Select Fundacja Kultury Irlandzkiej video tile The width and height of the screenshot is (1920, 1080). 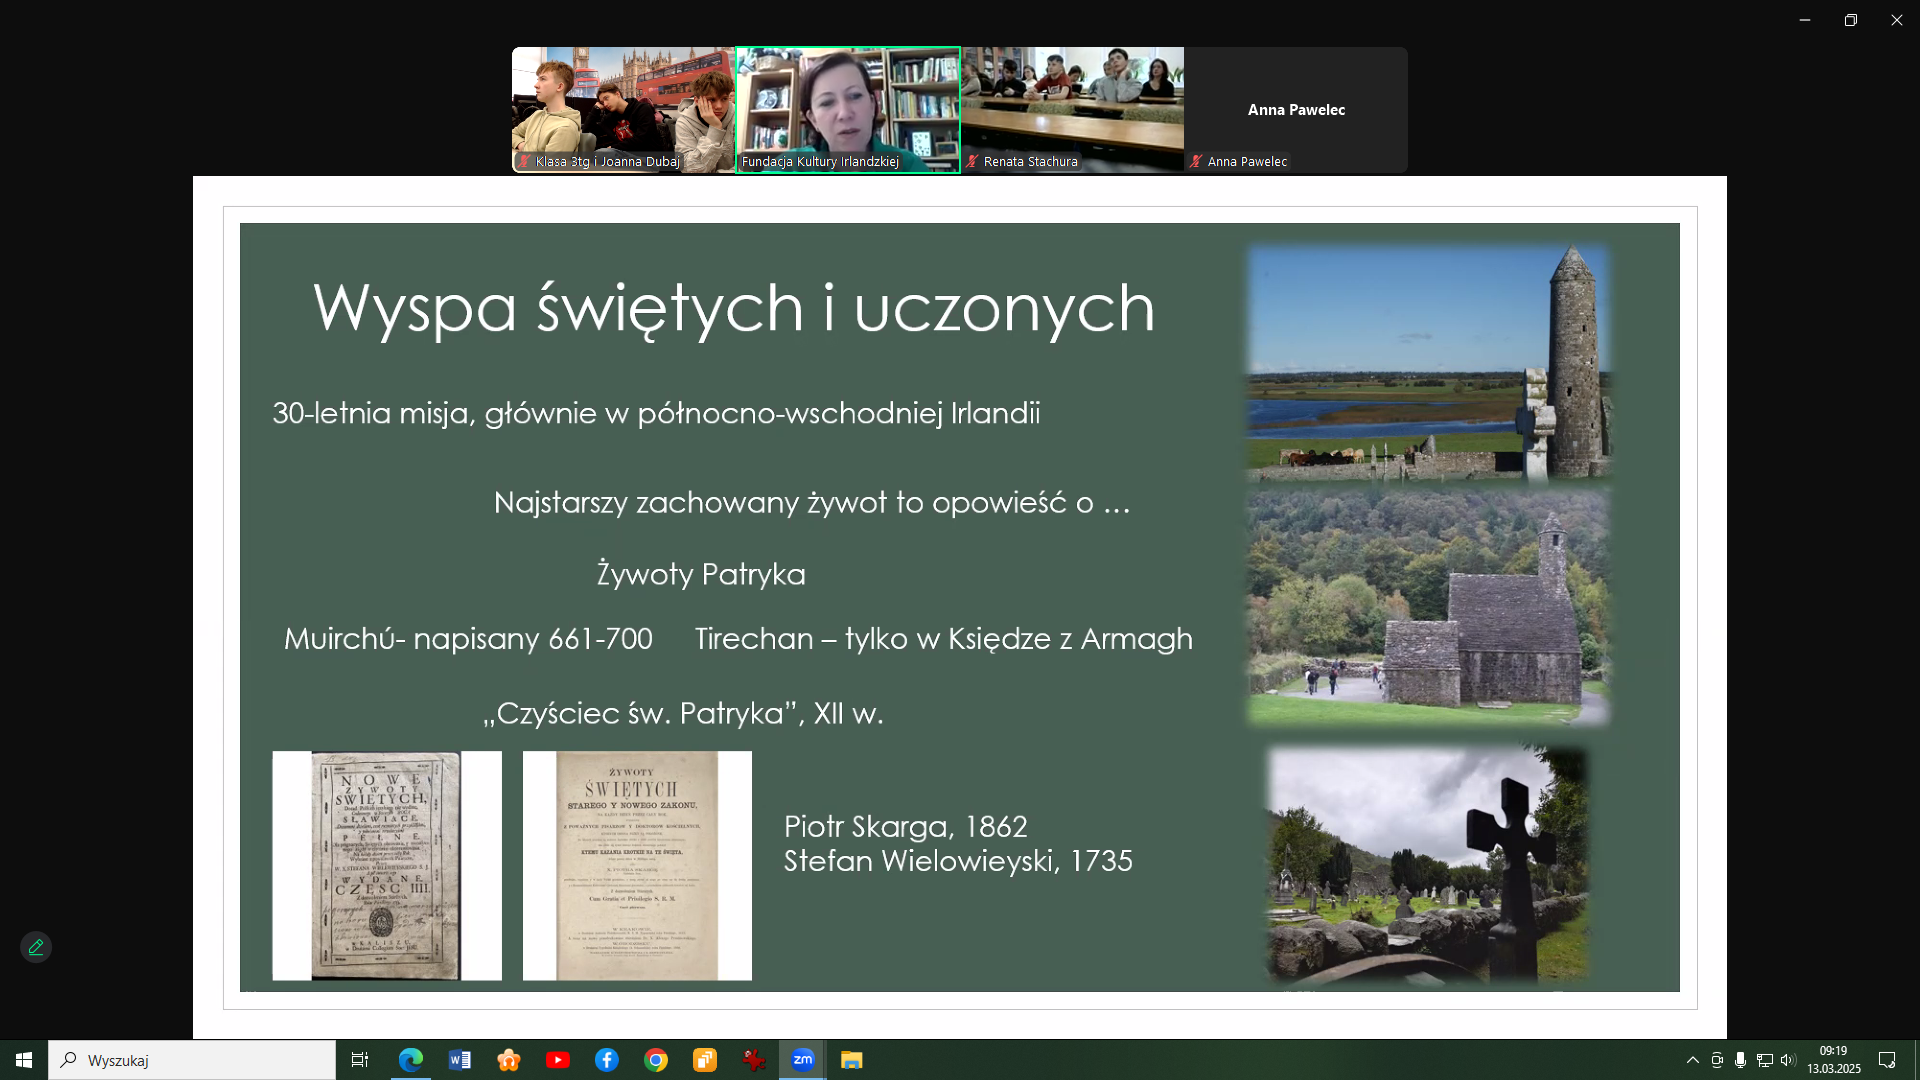[848, 109]
